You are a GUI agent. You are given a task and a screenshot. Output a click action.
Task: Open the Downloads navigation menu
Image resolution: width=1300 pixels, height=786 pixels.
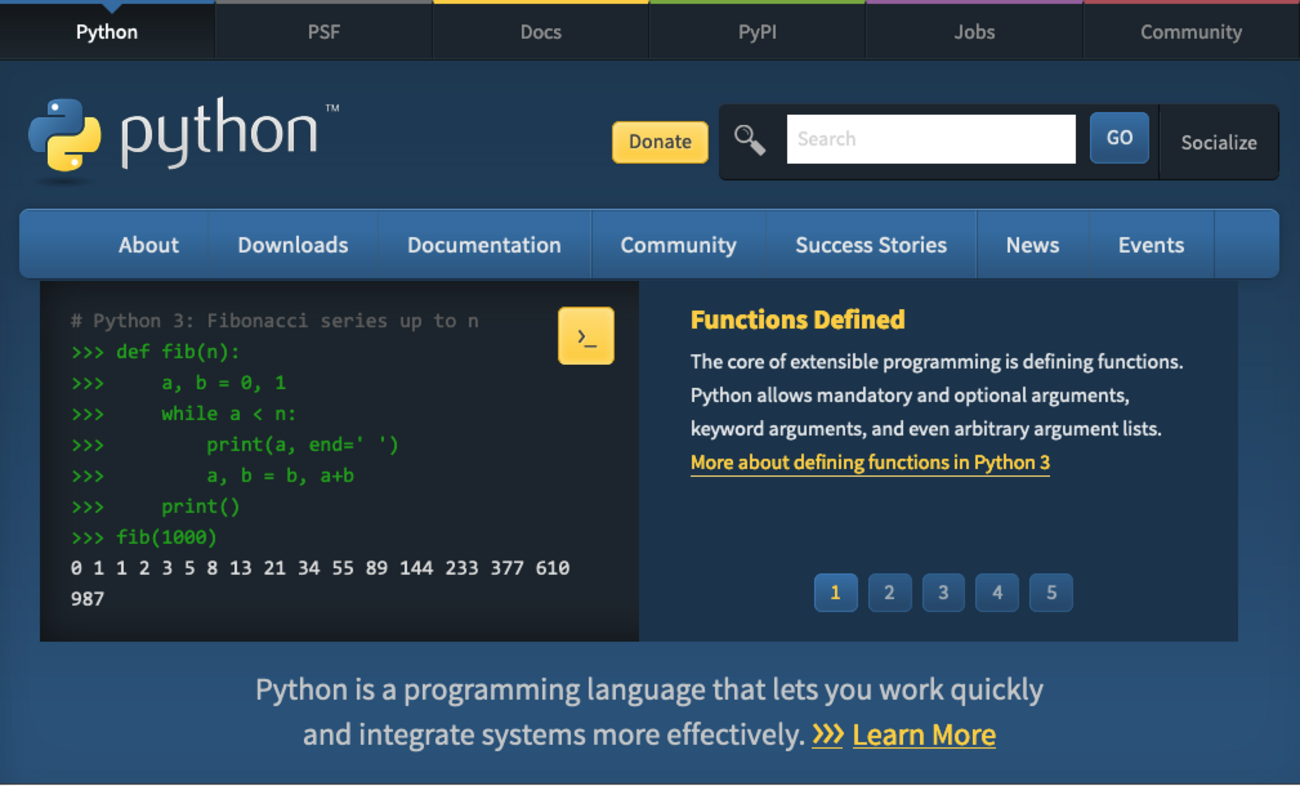coord(293,245)
